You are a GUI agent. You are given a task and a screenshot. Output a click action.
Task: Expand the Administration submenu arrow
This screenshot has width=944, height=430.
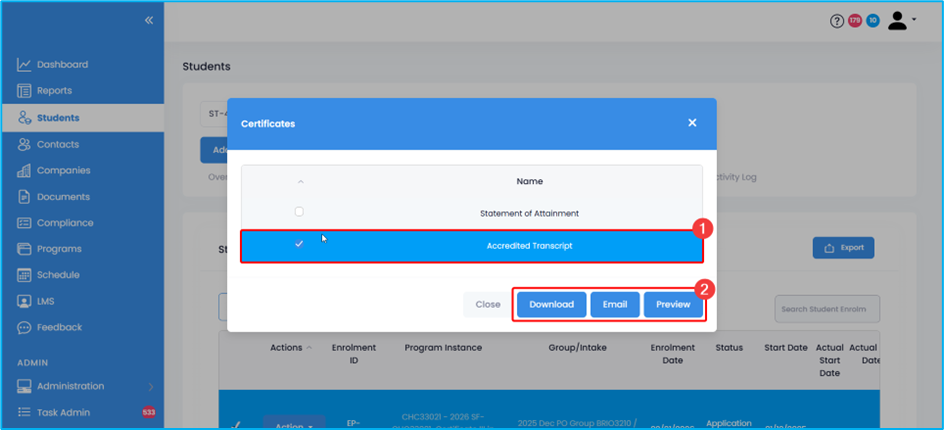tap(150, 386)
